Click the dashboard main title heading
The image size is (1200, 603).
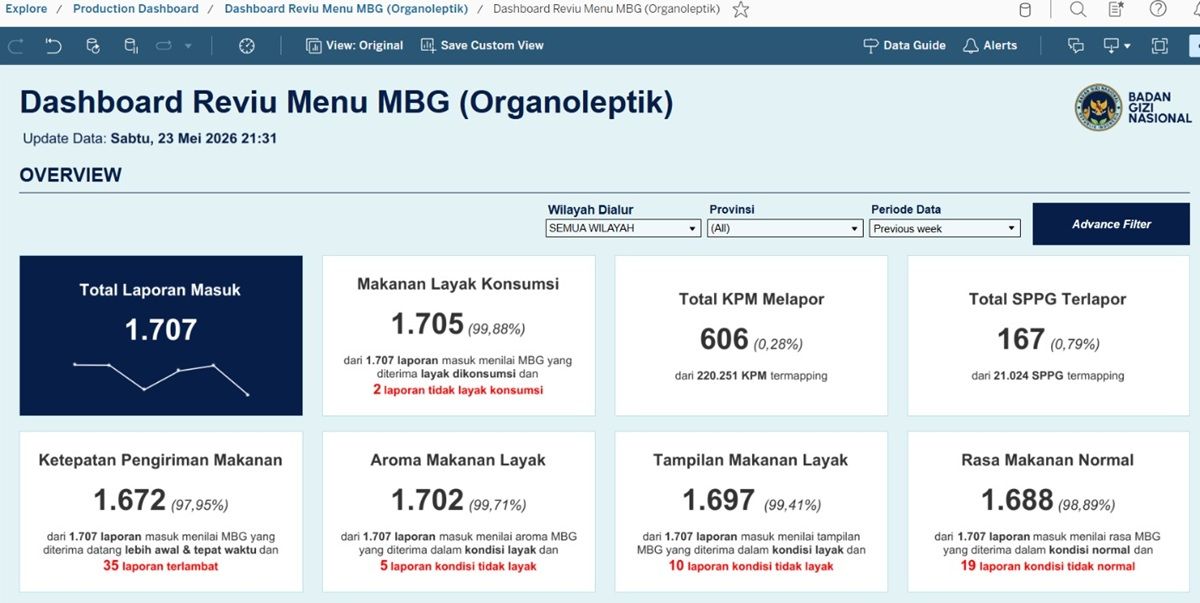coord(346,102)
